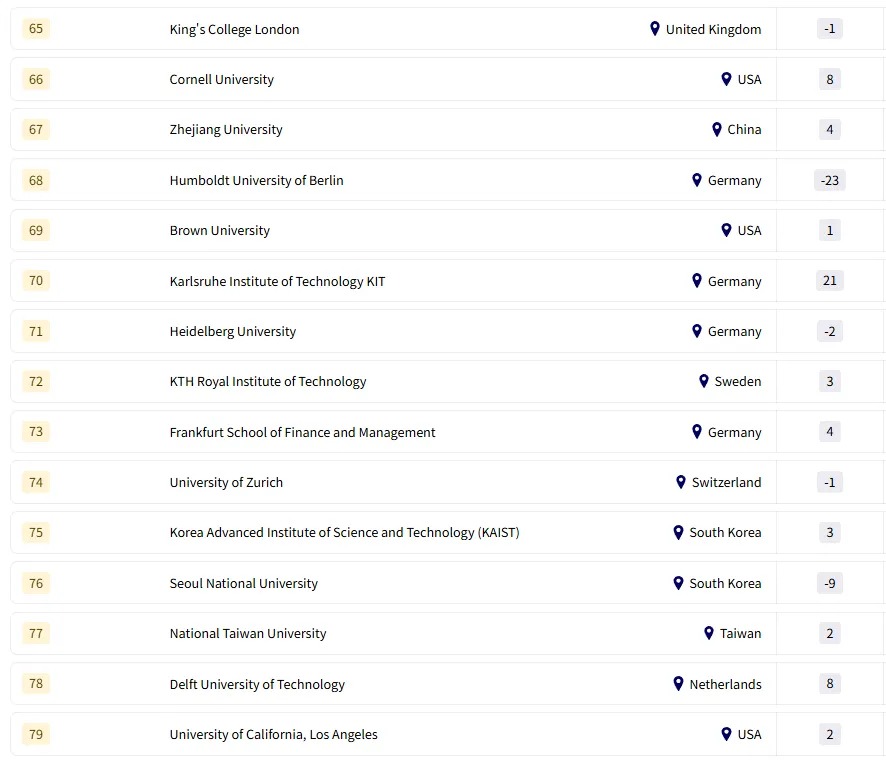This screenshot has height=762, width=886.
Task: Open King's College London entry
Action: click(234, 29)
